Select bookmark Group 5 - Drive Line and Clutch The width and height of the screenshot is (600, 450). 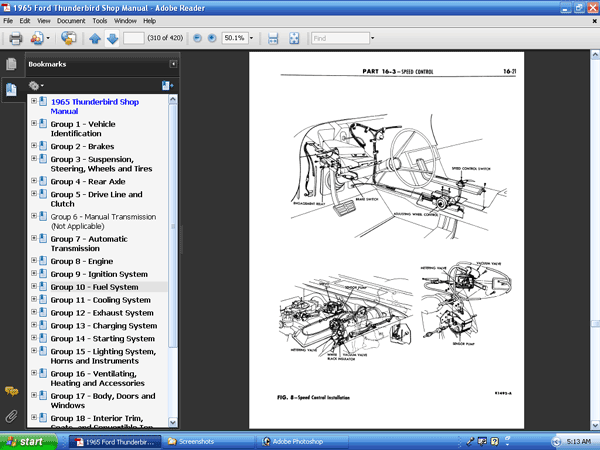click(96, 199)
